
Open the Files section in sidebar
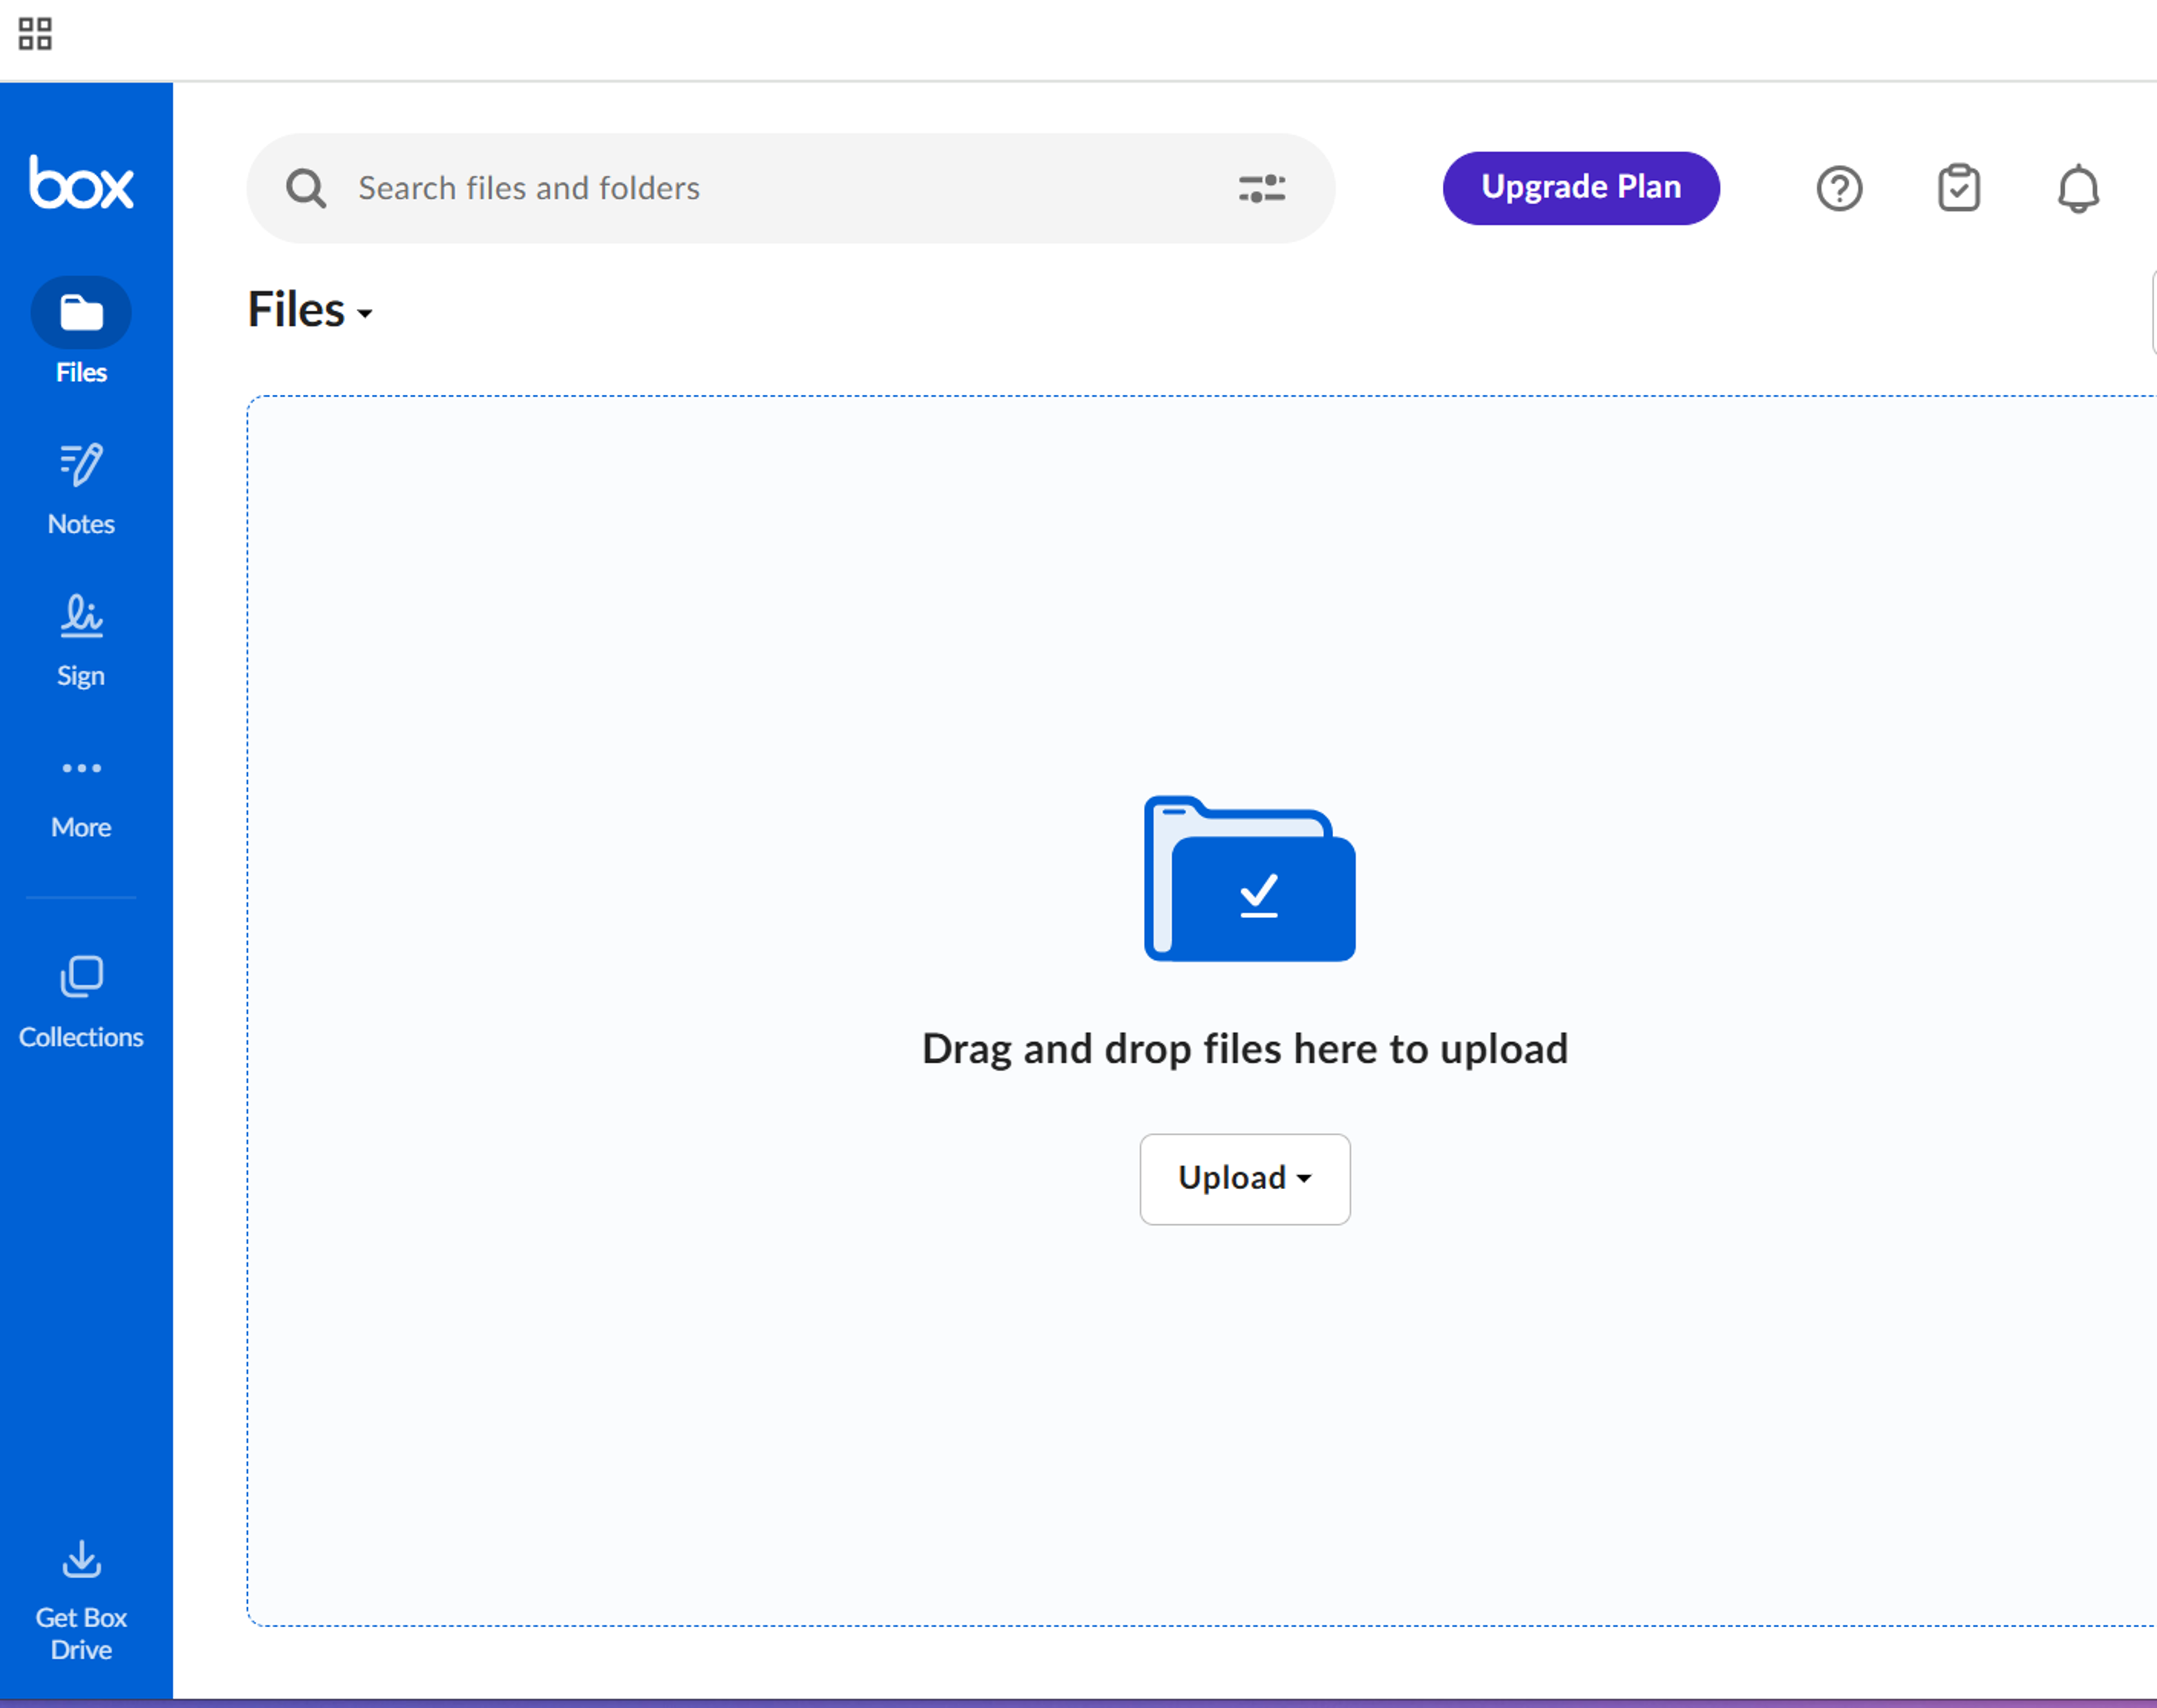(x=81, y=313)
